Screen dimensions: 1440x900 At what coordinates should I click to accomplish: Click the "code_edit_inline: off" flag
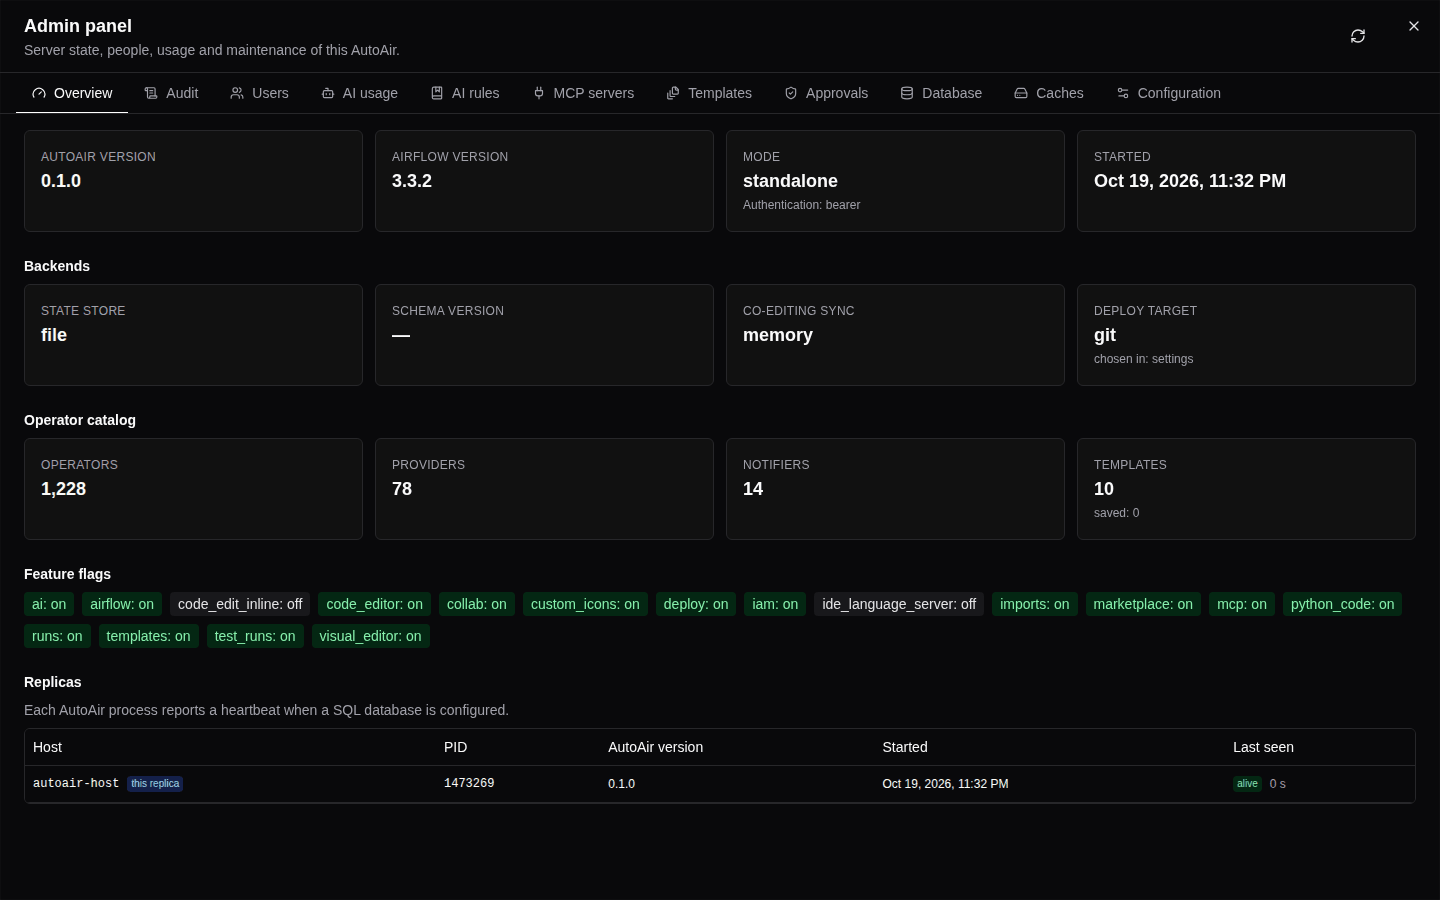[240, 604]
